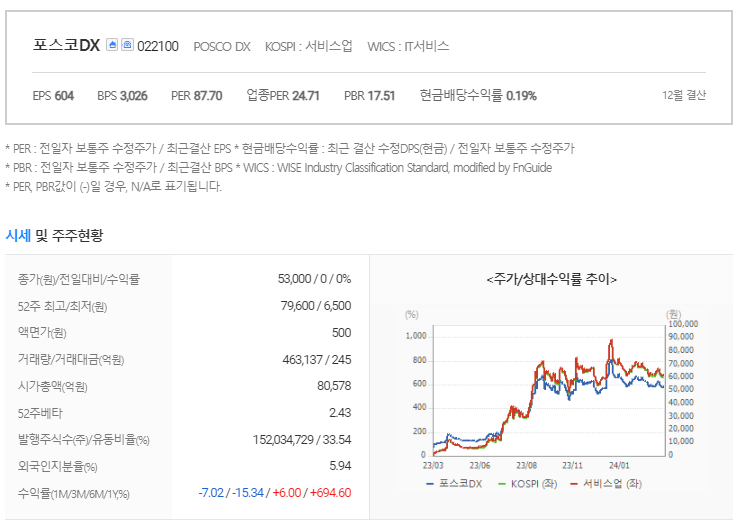Click the WICS : IT서비스 label
This screenshot has width=740, height=522.
pyautogui.click(x=408, y=46)
